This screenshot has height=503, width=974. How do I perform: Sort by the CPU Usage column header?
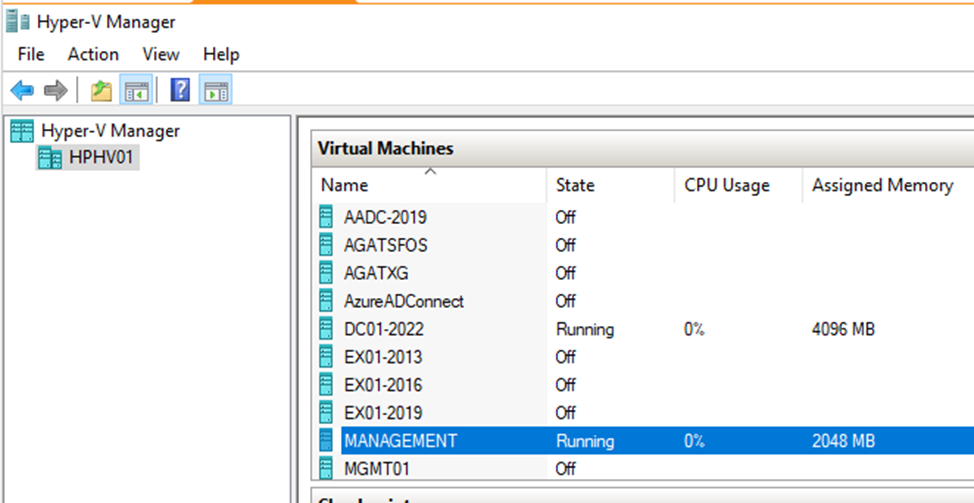(x=739, y=185)
